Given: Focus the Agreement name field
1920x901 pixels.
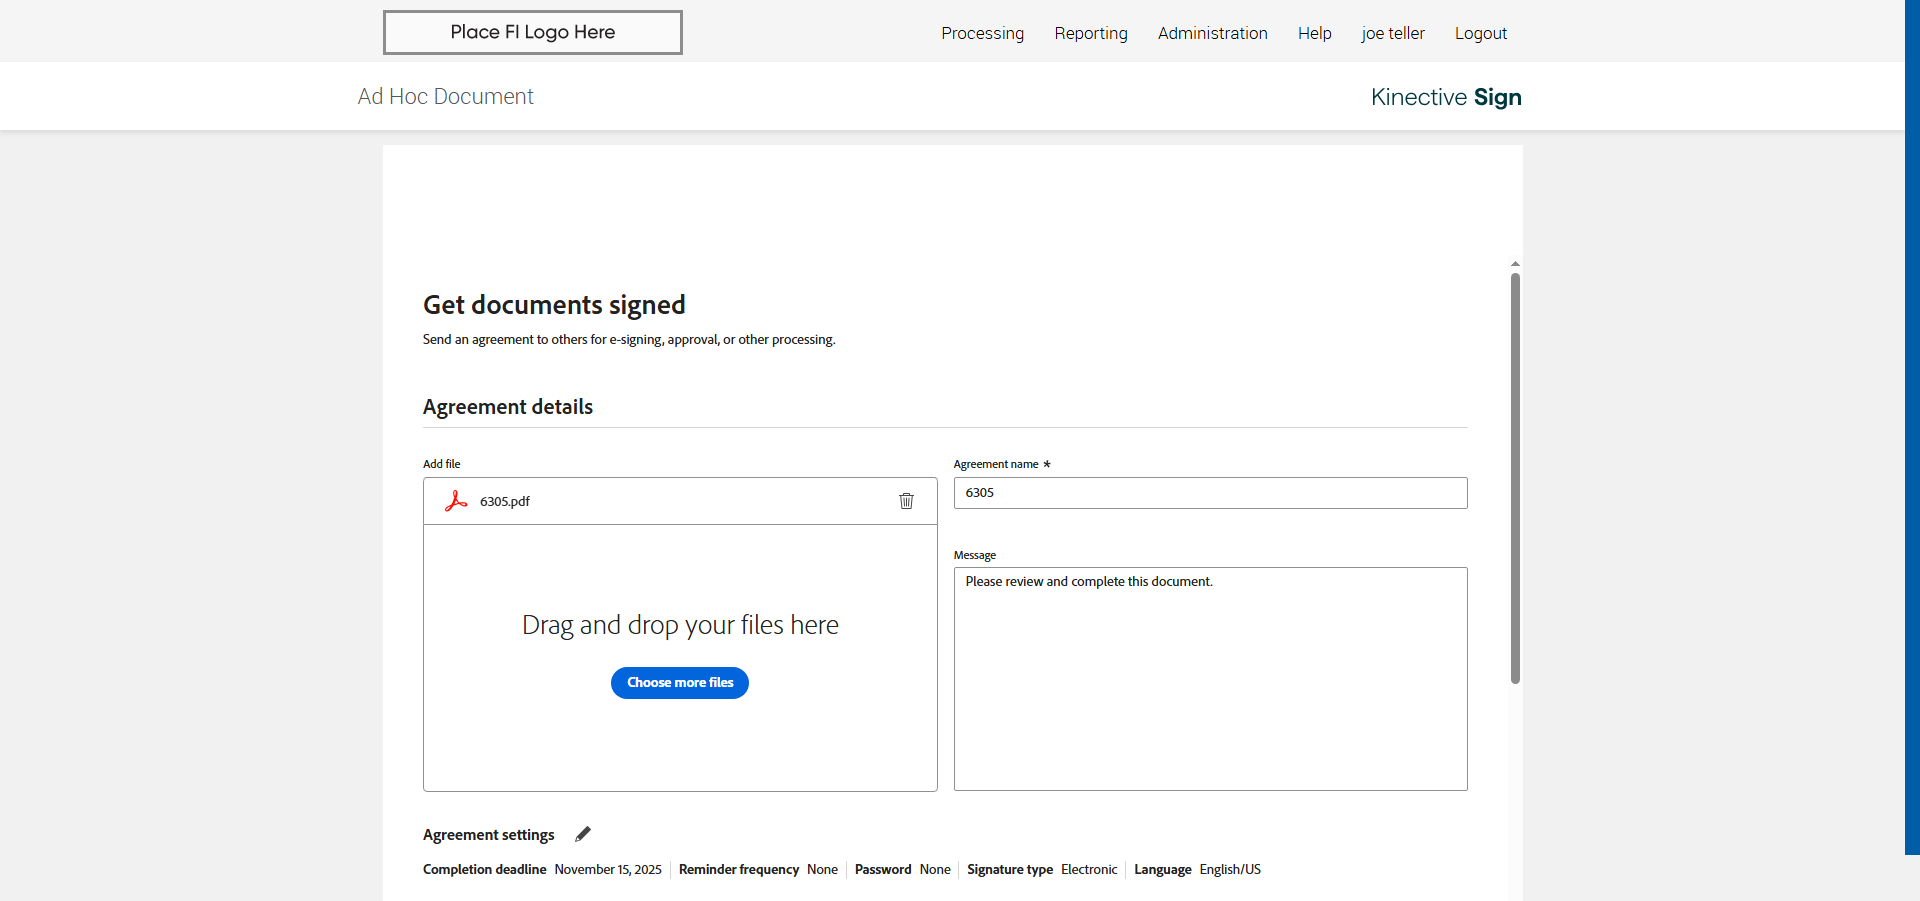Looking at the screenshot, I should click(1210, 493).
